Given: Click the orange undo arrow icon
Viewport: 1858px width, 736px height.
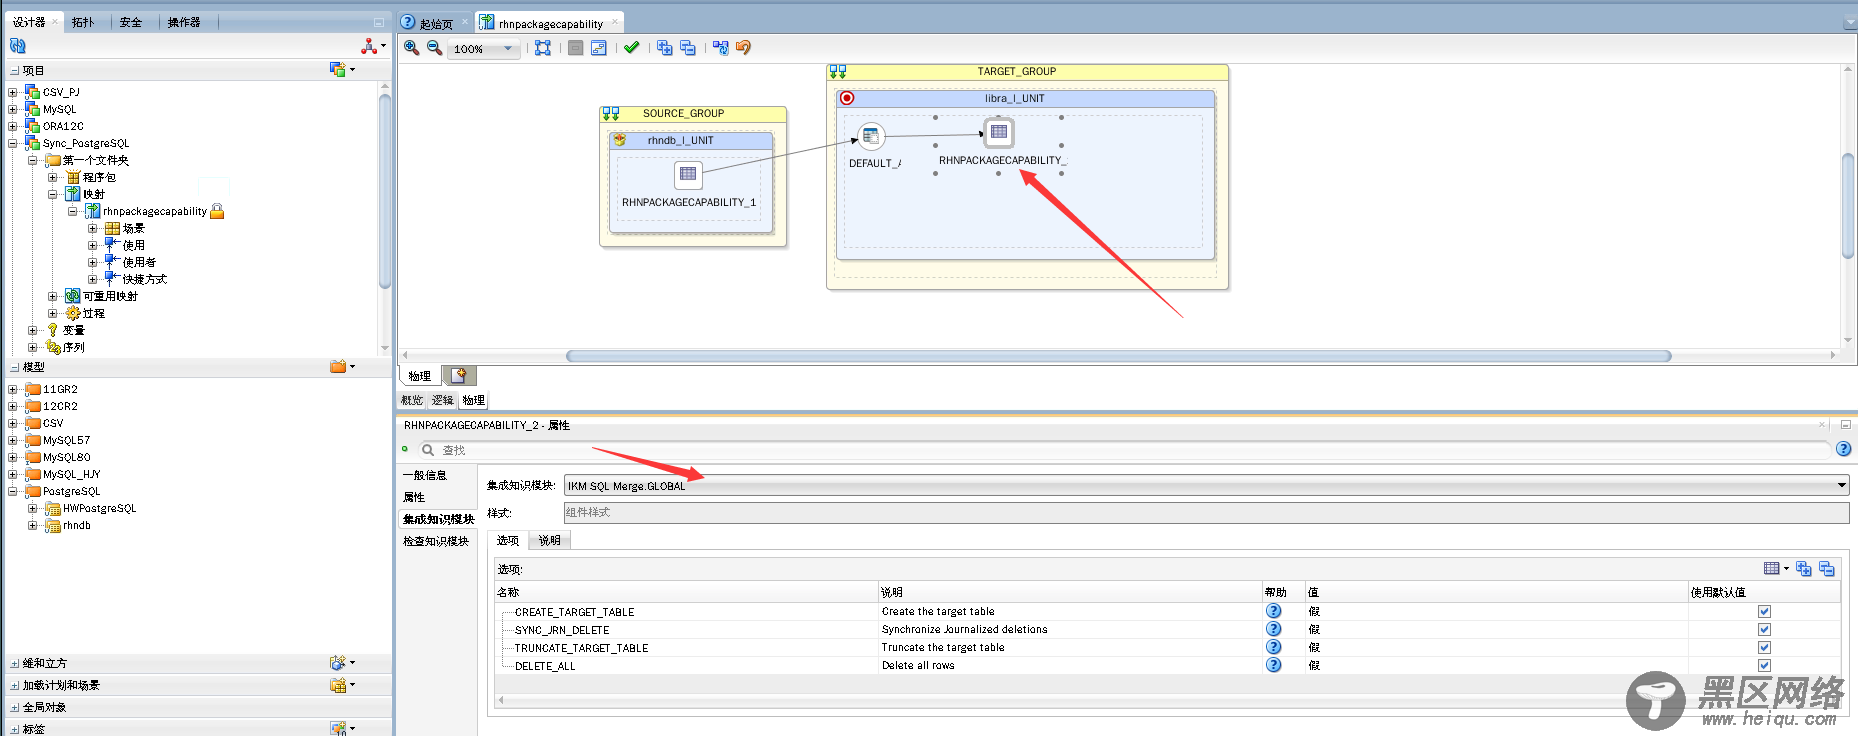Looking at the screenshot, I should click(x=743, y=47).
